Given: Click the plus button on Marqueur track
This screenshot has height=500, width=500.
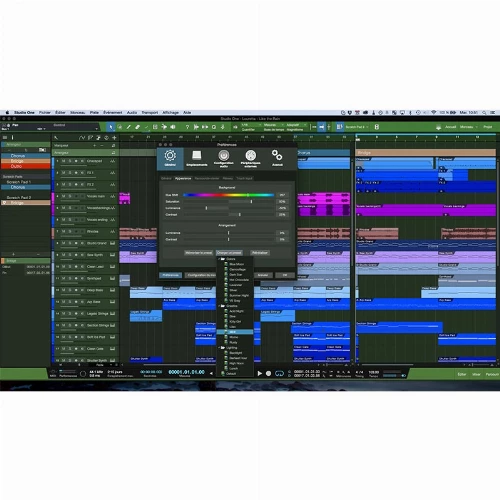Looking at the screenshot, I should click(95, 146).
